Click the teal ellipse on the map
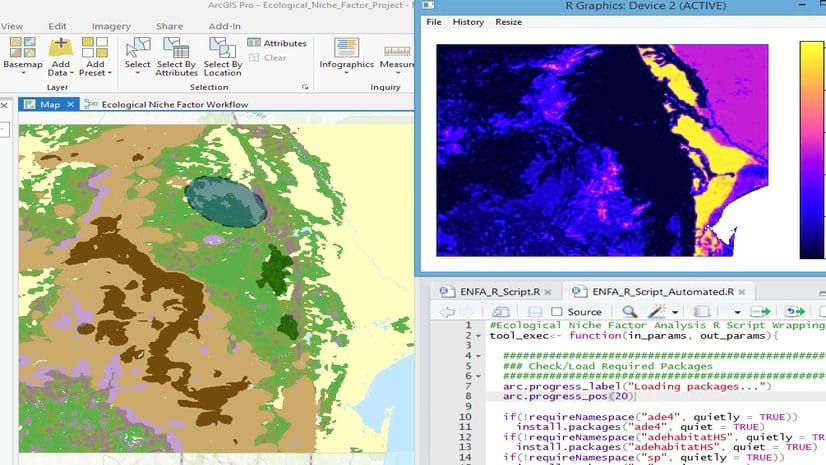The image size is (826, 465). pyautogui.click(x=225, y=202)
